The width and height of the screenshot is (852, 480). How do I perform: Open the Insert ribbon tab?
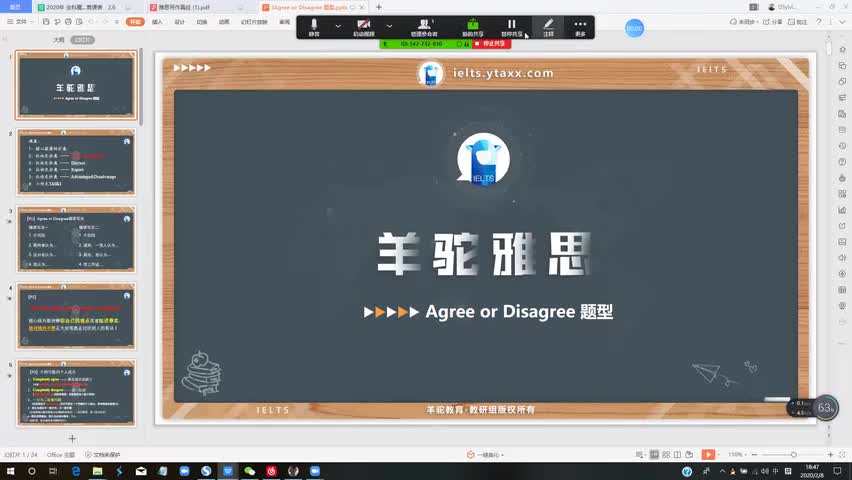tap(157, 22)
